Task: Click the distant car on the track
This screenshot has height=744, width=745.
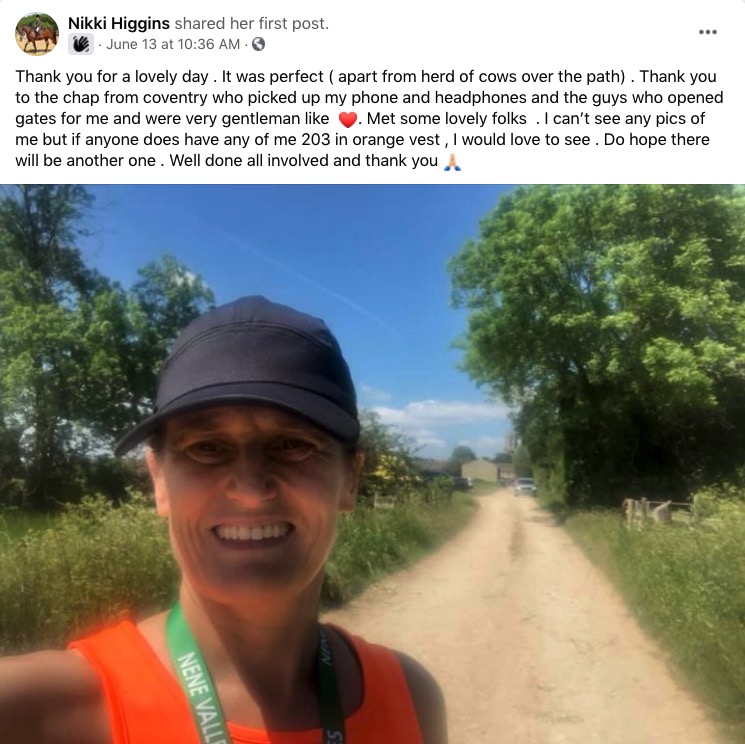Action: (525, 486)
